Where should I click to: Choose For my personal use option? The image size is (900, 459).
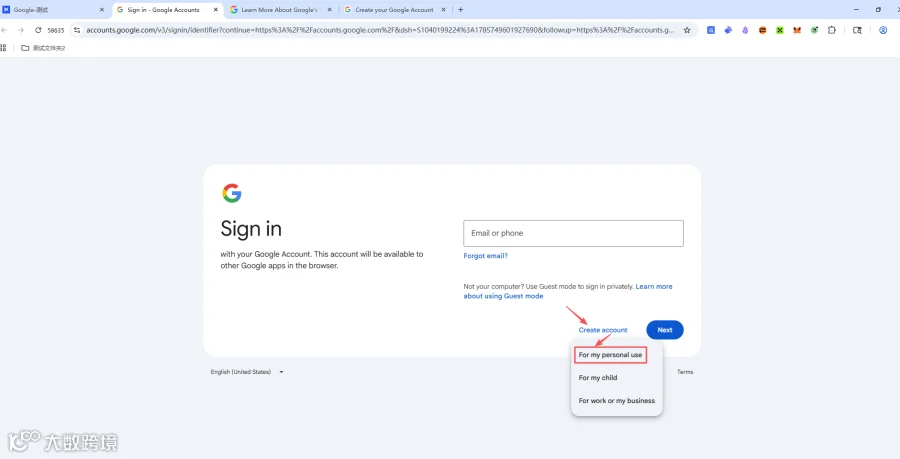pyautogui.click(x=610, y=355)
